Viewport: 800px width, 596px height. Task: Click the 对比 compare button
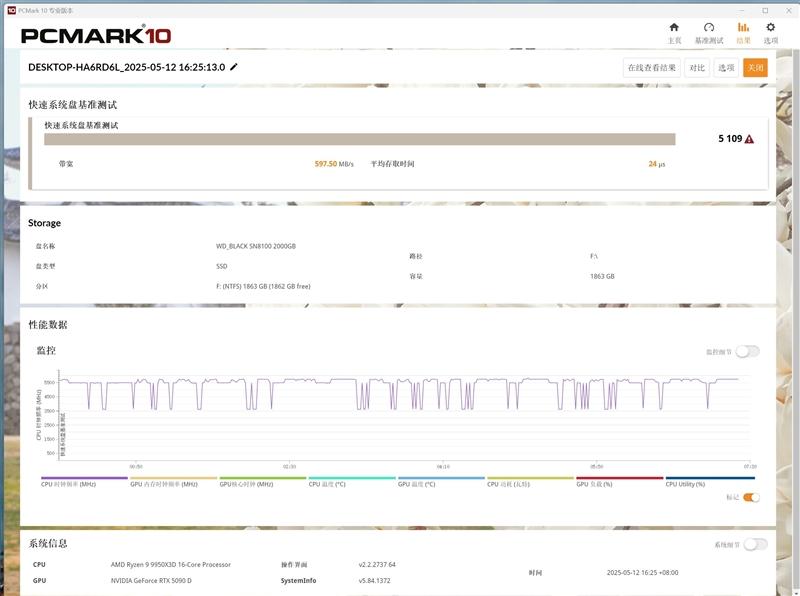pyautogui.click(x=697, y=68)
